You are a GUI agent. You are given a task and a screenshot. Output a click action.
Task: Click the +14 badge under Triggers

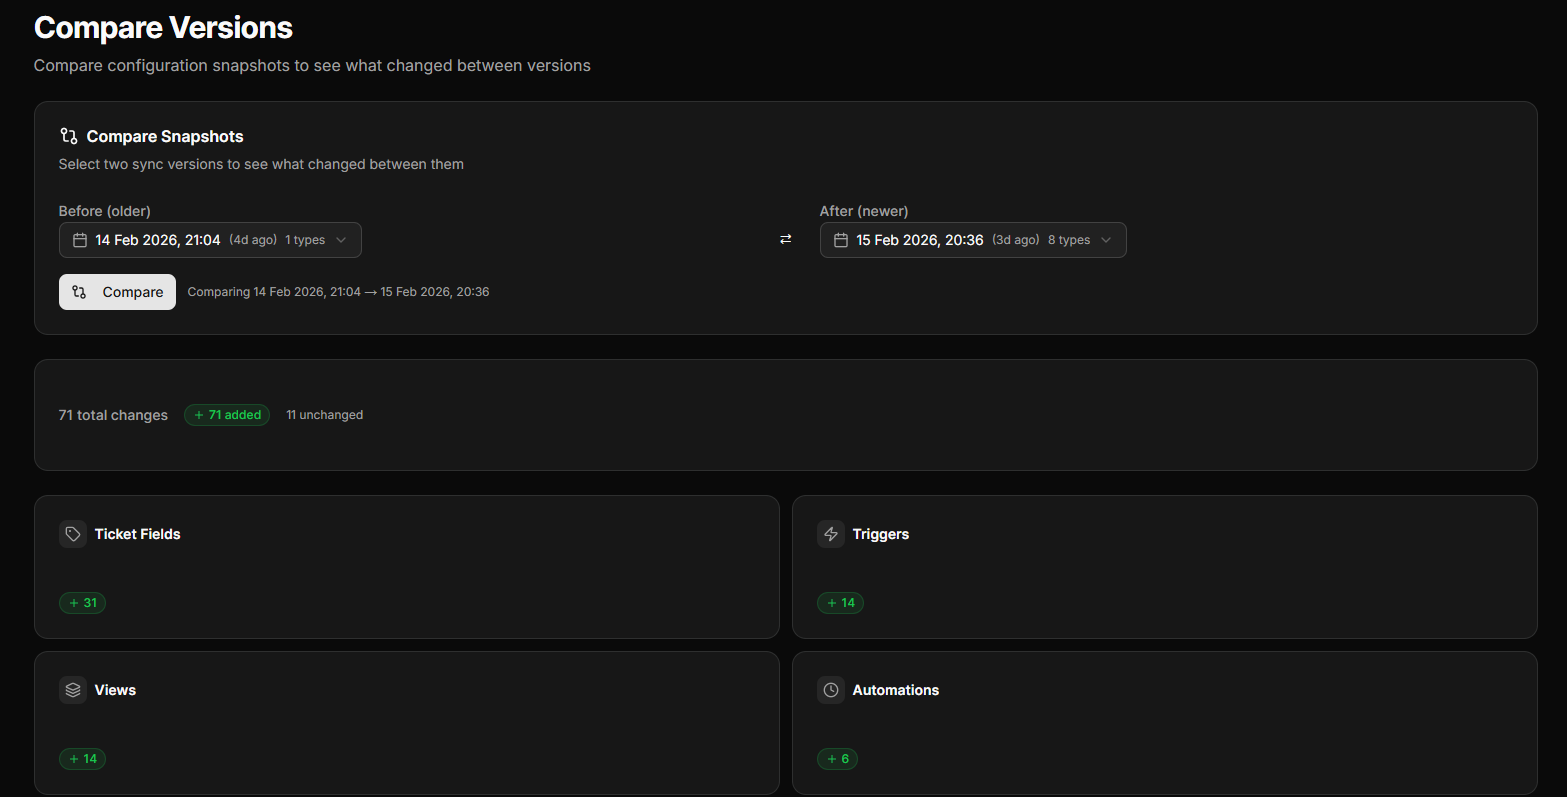(840, 602)
